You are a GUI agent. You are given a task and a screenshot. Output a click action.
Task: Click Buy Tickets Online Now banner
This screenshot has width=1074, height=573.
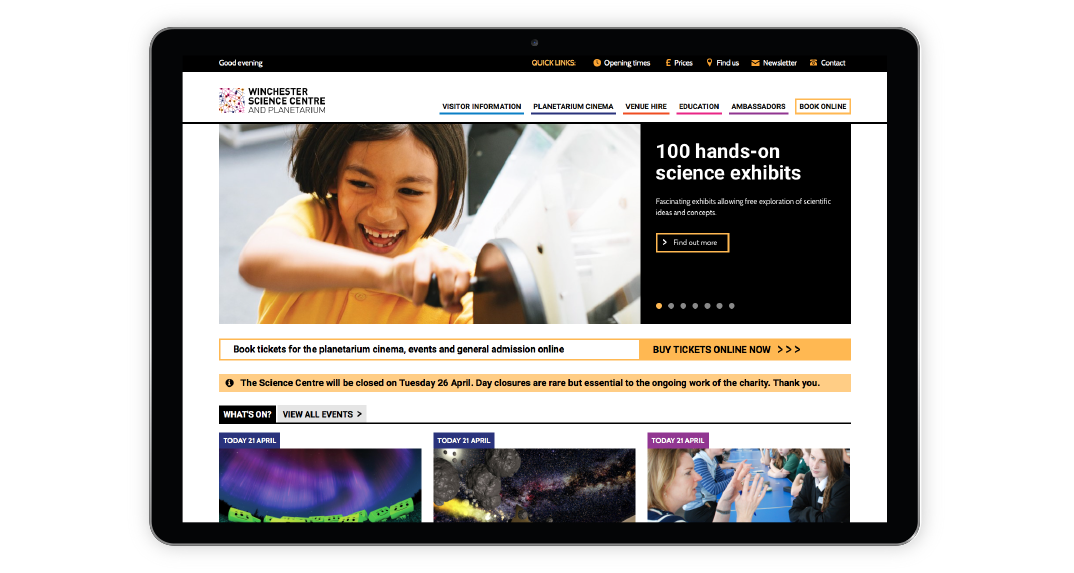point(745,350)
